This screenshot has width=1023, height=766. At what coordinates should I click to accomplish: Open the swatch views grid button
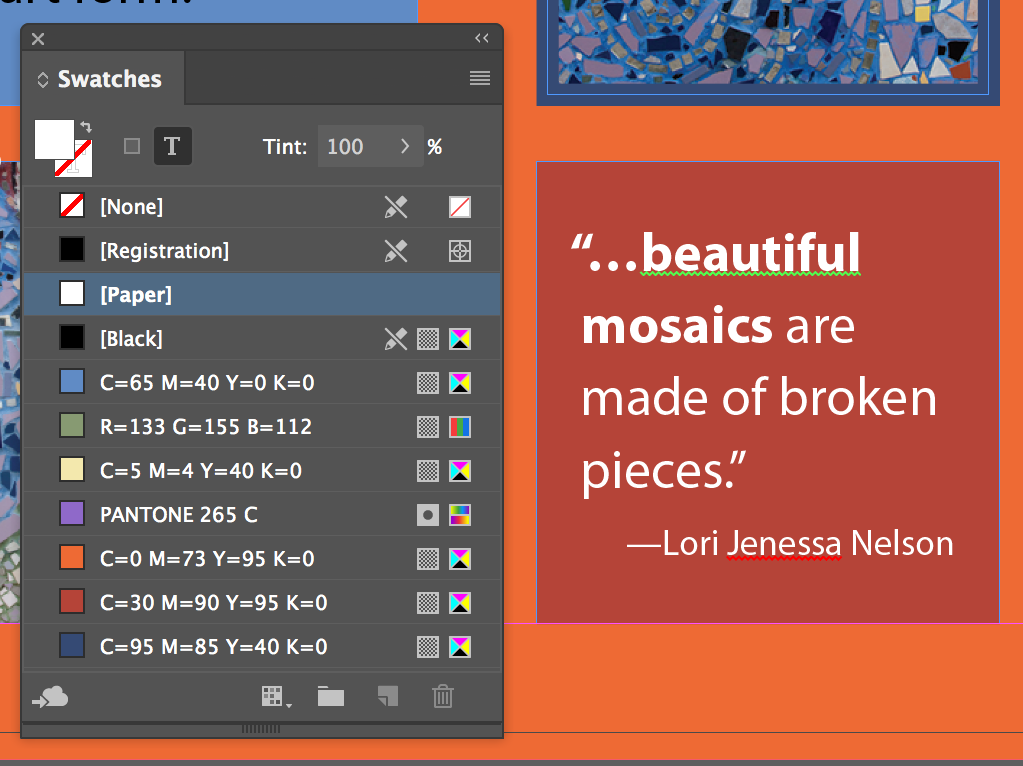point(277,697)
